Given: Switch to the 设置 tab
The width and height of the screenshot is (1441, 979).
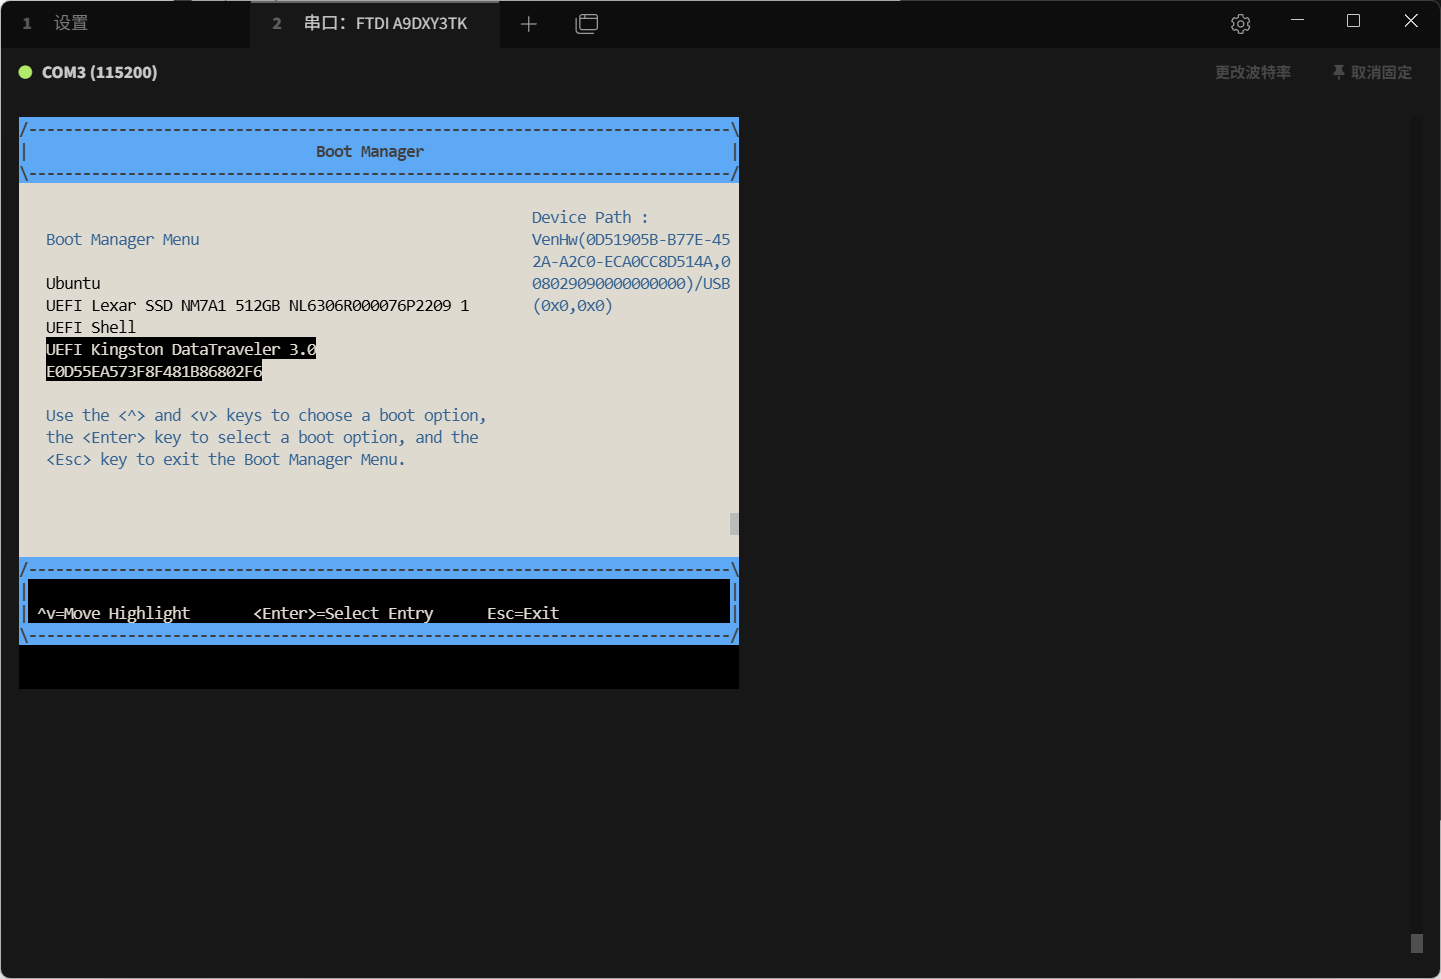Looking at the screenshot, I should point(70,23).
